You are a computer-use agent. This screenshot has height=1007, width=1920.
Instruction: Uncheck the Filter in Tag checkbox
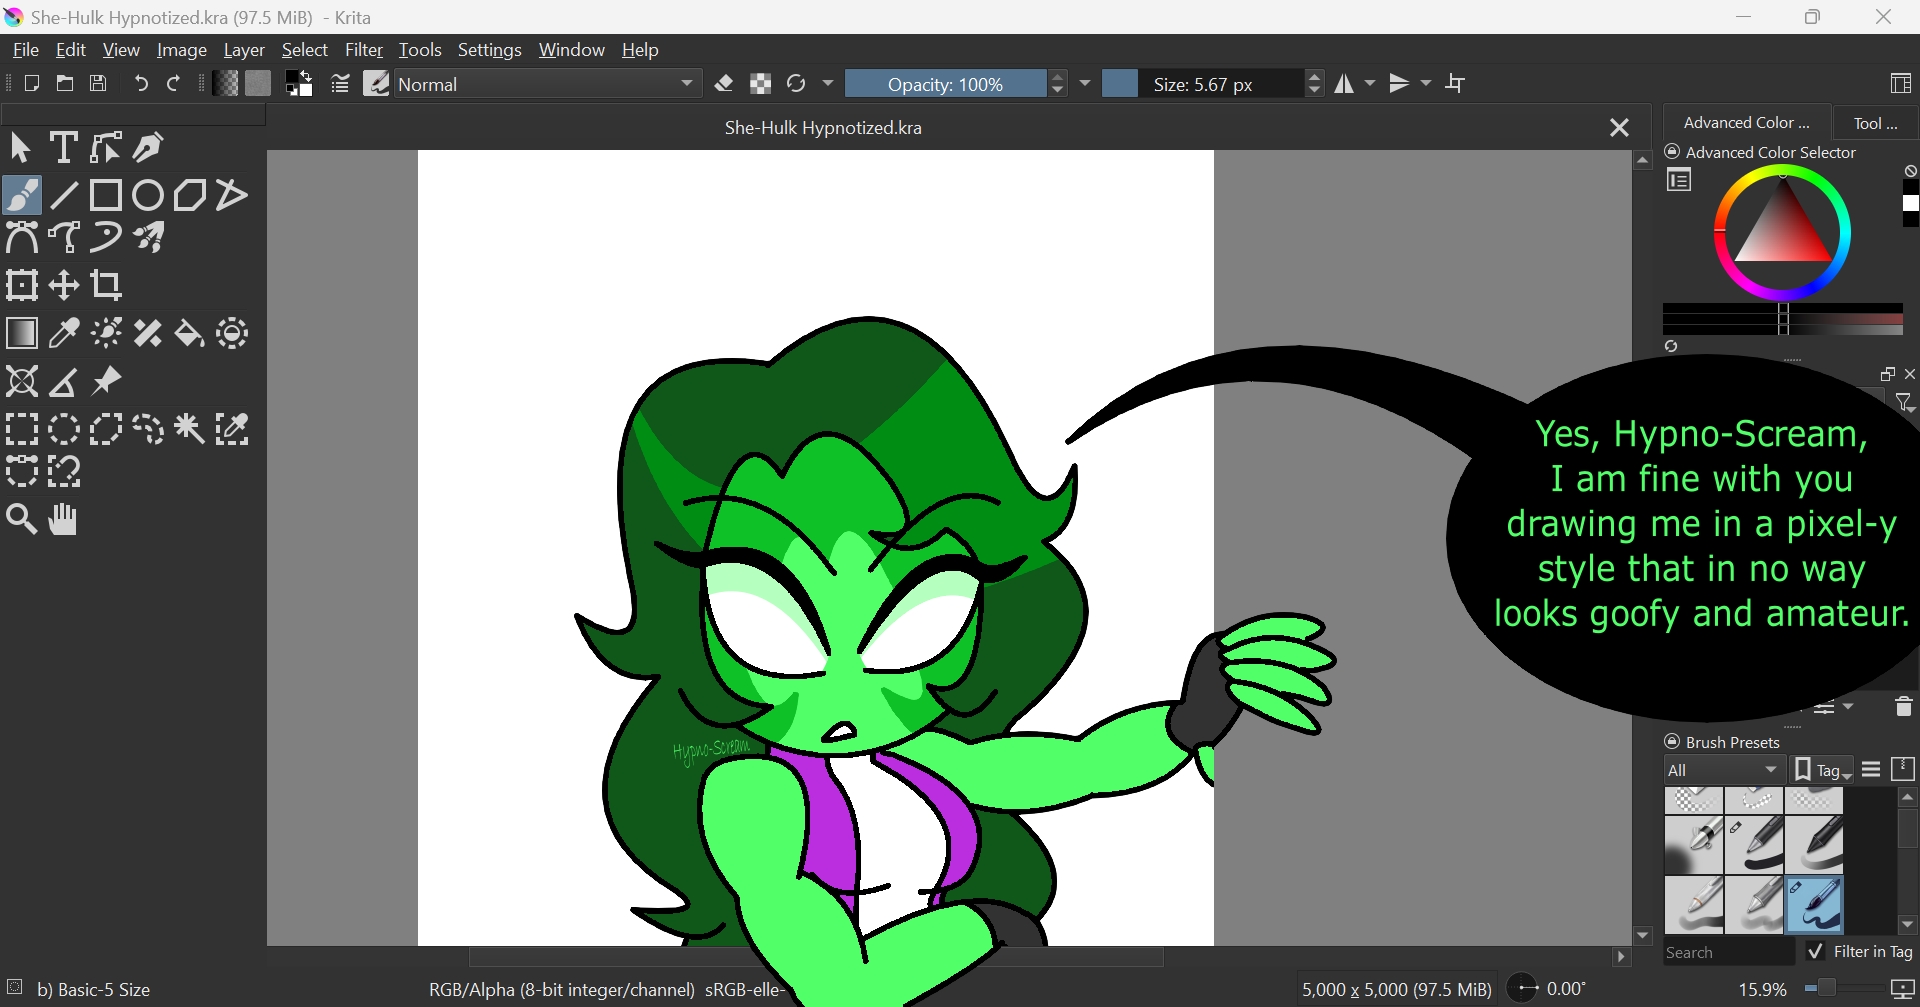[1816, 952]
